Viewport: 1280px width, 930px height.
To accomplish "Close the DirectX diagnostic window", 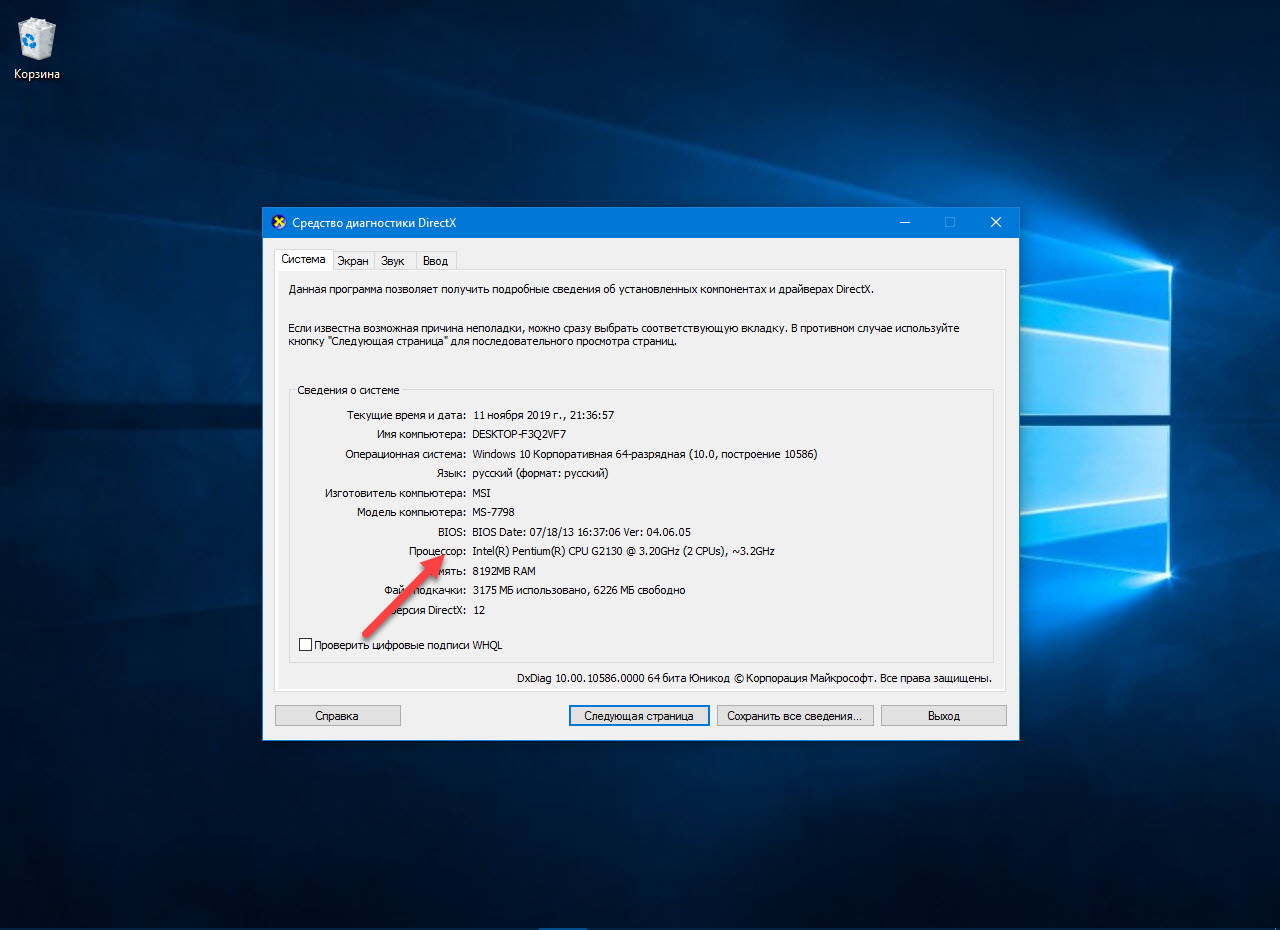I will click(x=995, y=222).
